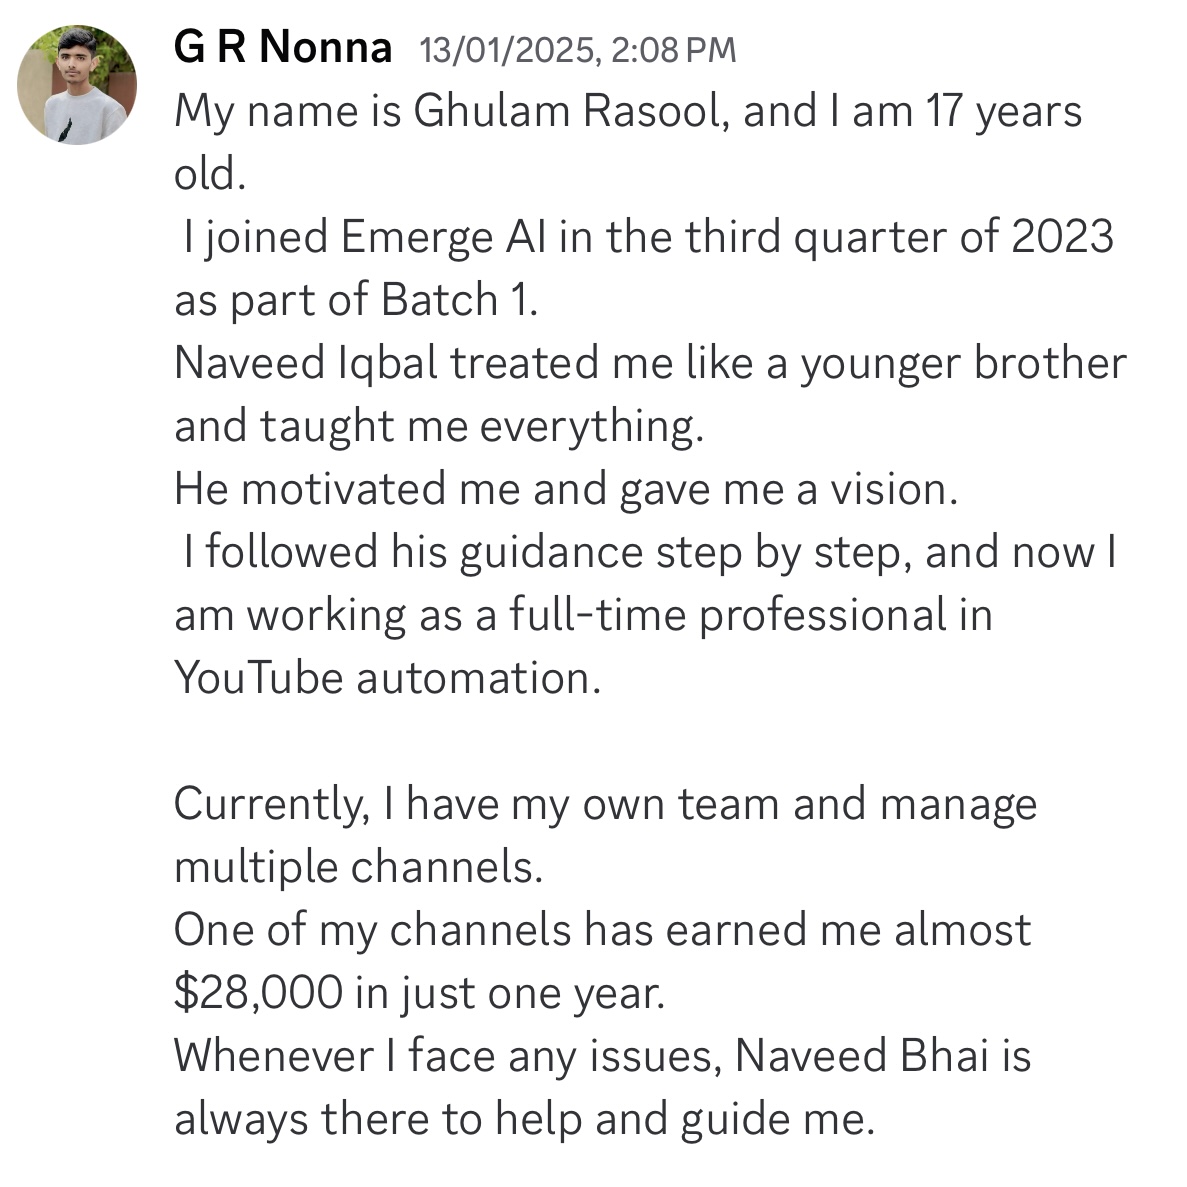Click the text "17 years old" first line
Image resolution: width=1187 pixels, height=1187 pixels.
pyautogui.click(x=1004, y=112)
